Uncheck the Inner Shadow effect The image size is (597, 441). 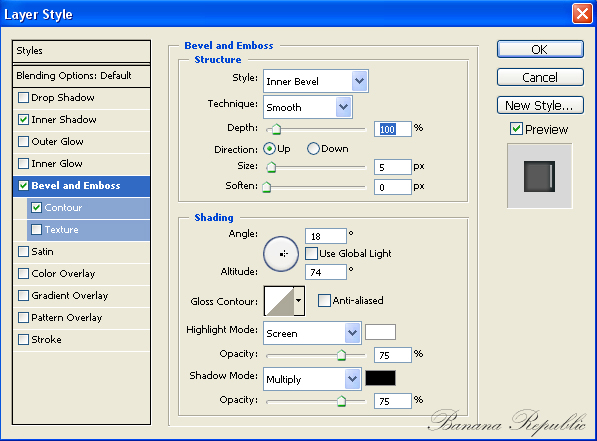[24, 120]
